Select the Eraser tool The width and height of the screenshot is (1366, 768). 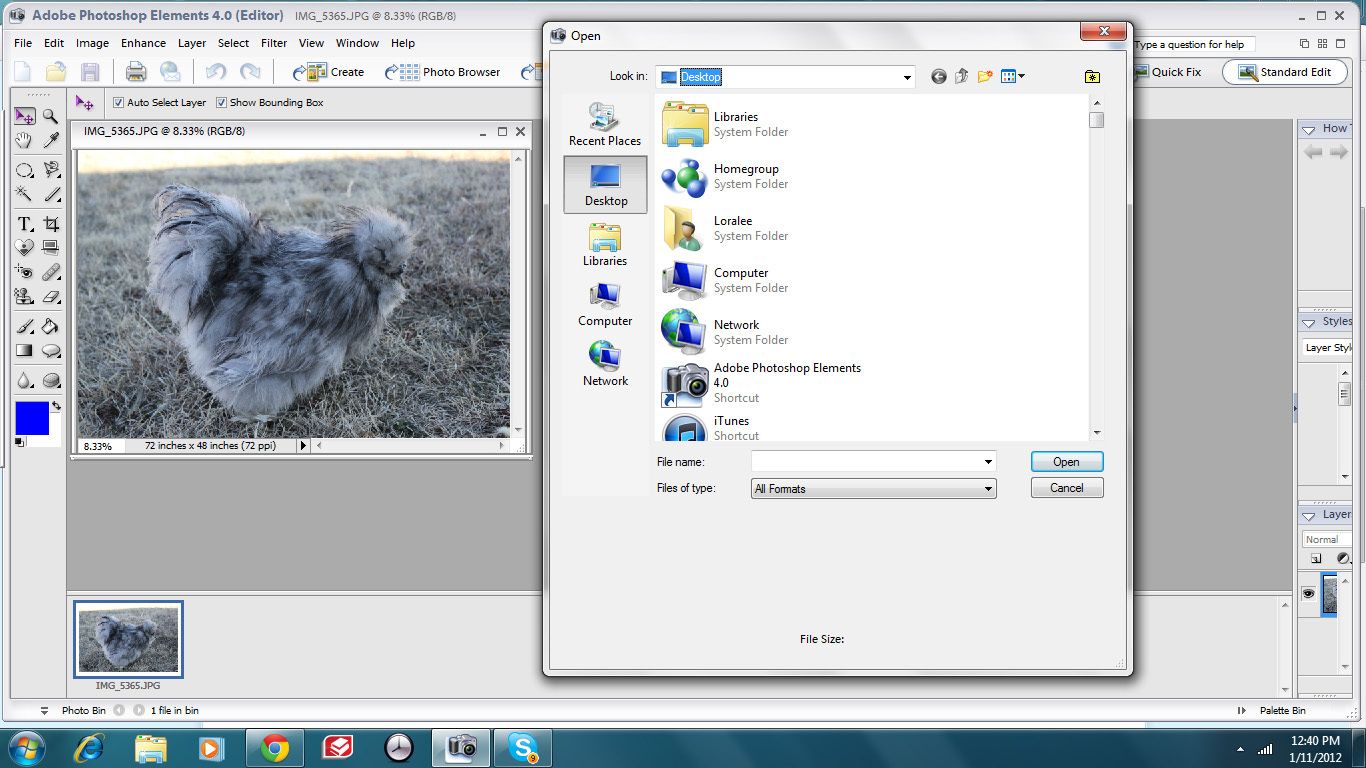[51, 297]
